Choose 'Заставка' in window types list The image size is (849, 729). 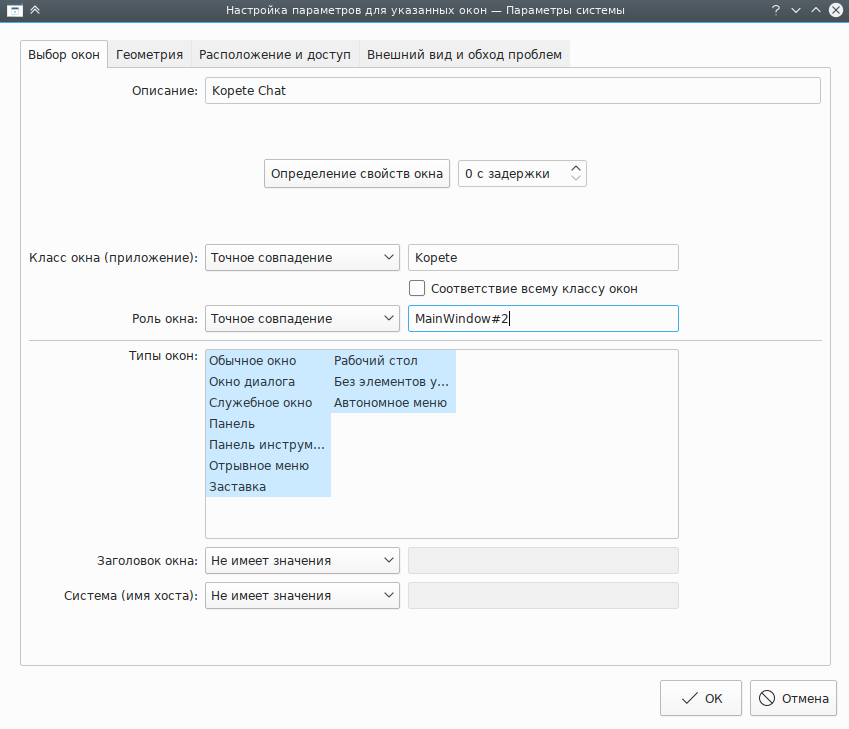[237, 487]
